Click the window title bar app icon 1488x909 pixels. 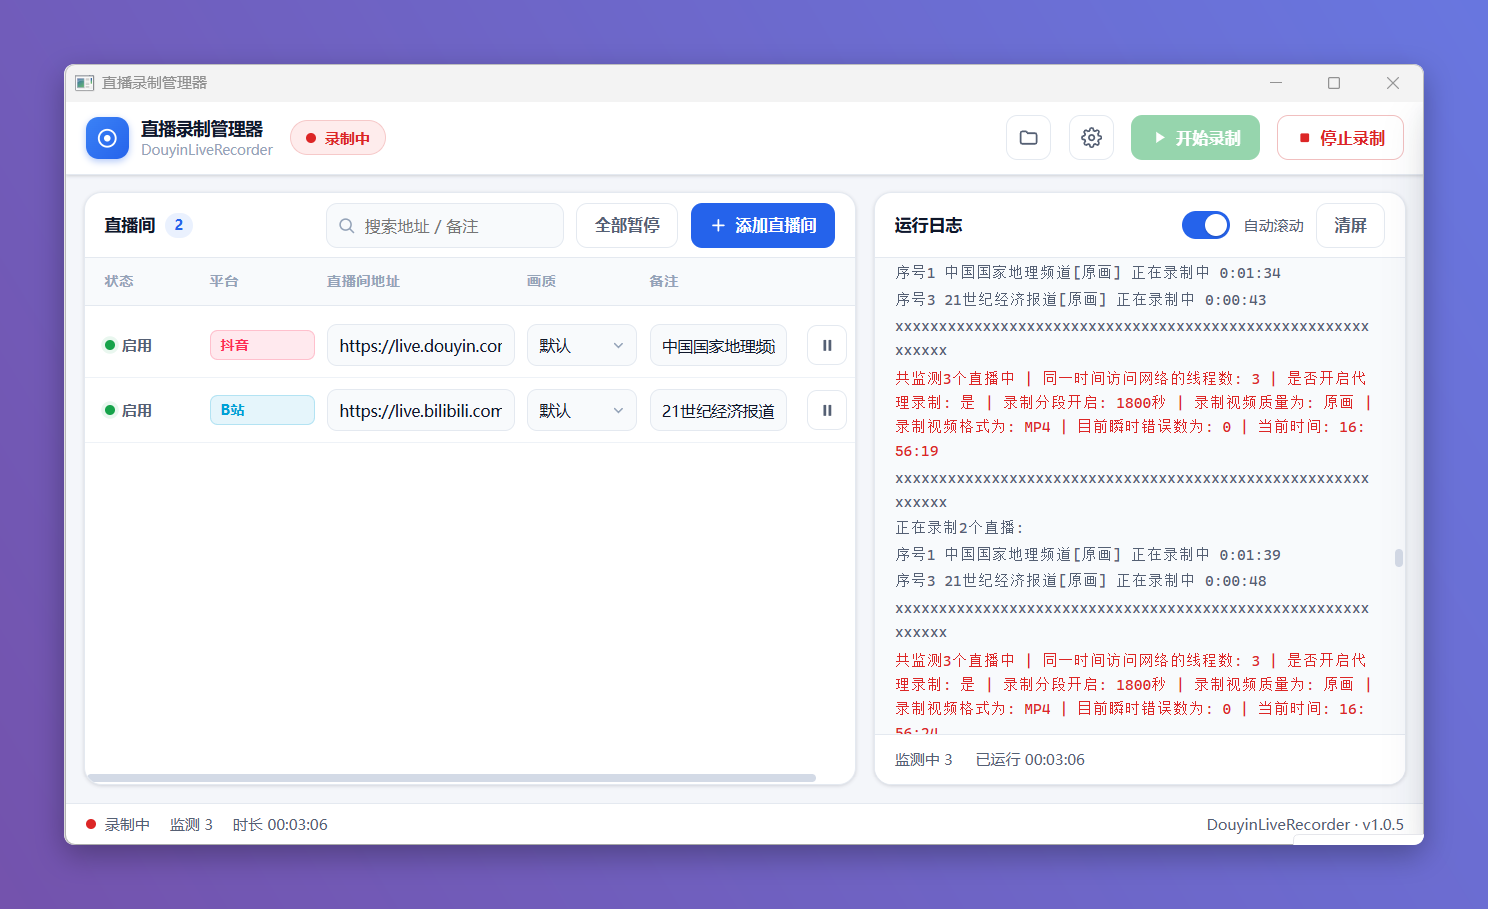pyautogui.click(x=85, y=83)
